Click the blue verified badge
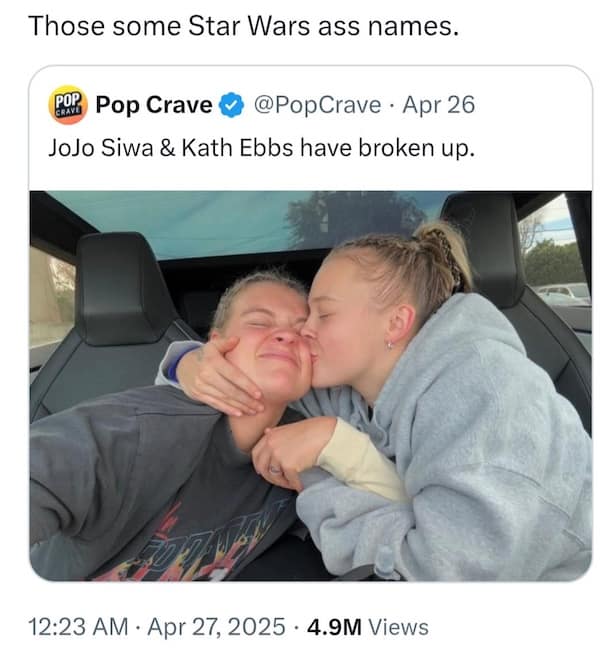 (x=231, y=105)
